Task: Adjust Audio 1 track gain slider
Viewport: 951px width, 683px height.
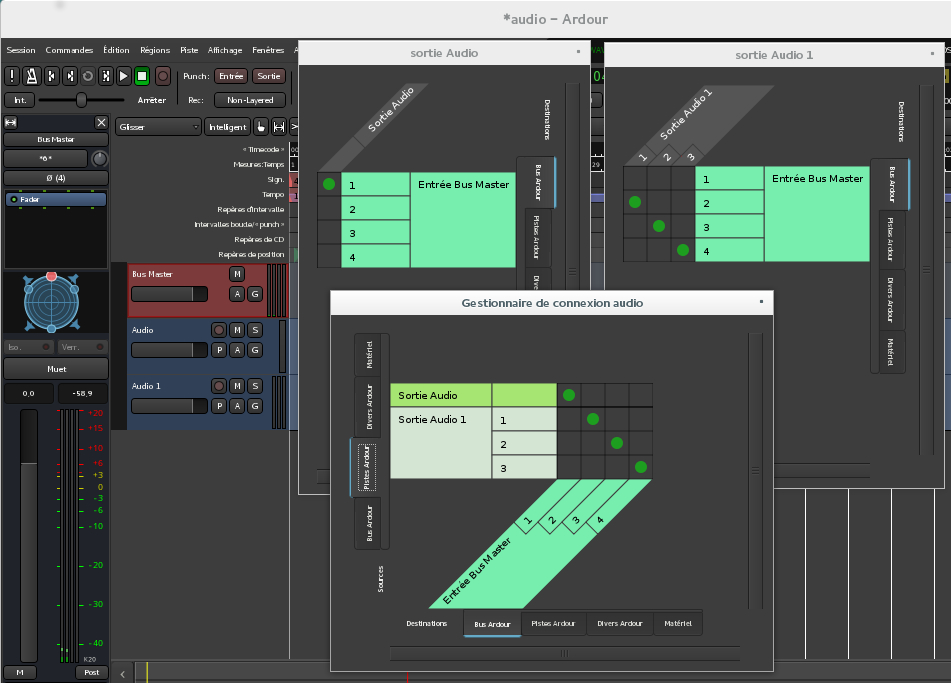Action: (169, 406)
